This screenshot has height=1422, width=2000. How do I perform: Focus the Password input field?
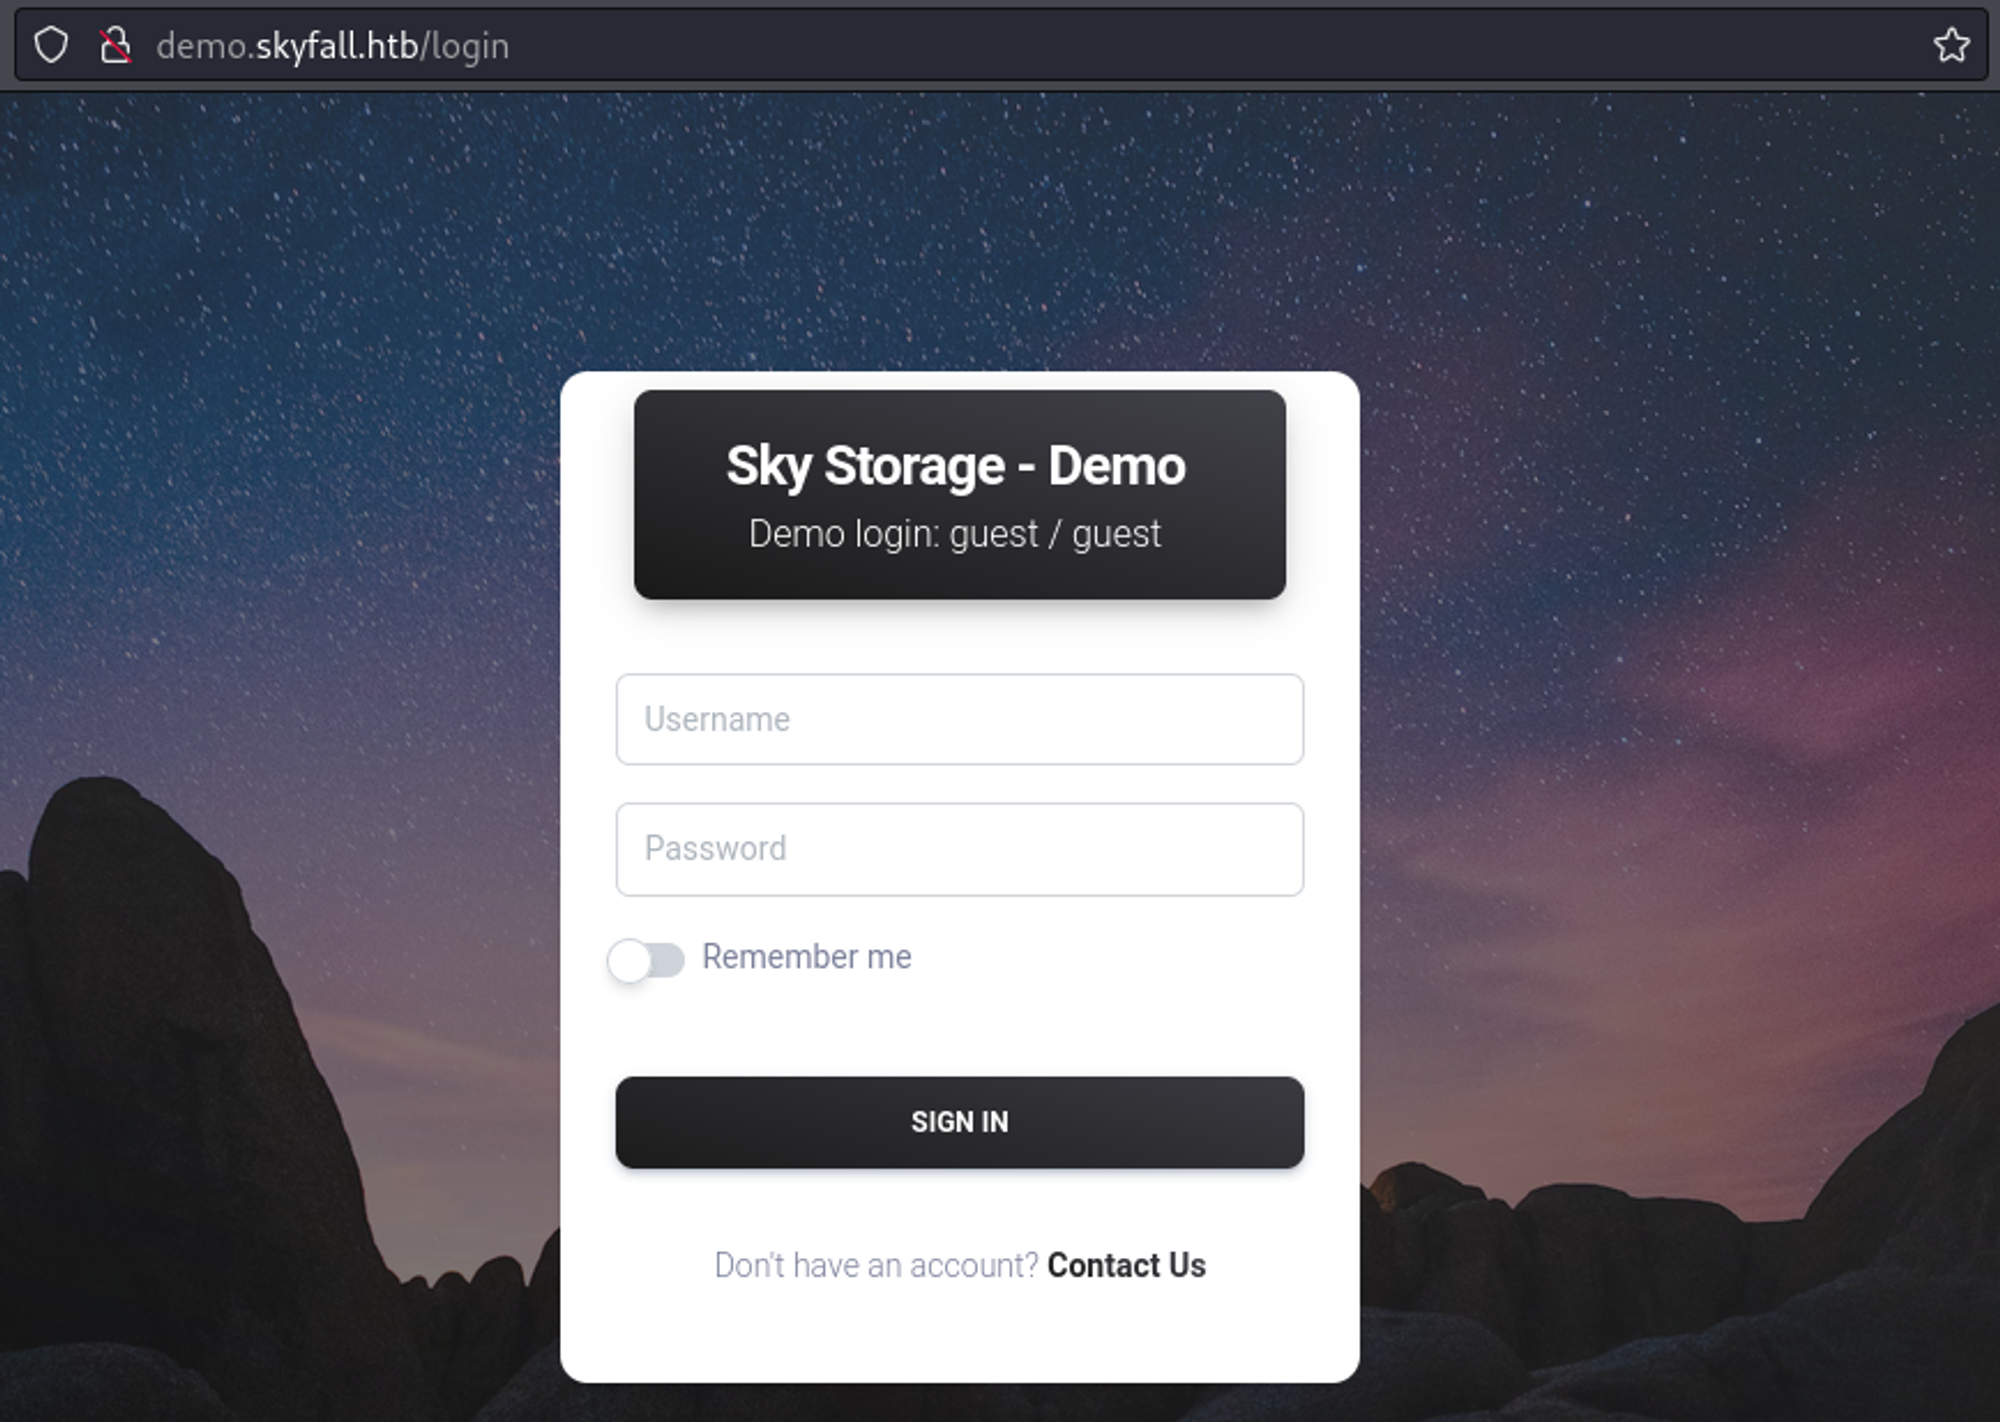(x=959, y=849)
